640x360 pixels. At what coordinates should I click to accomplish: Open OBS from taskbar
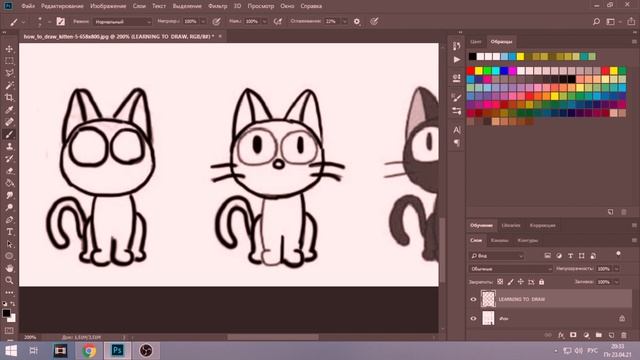[146, 351]
